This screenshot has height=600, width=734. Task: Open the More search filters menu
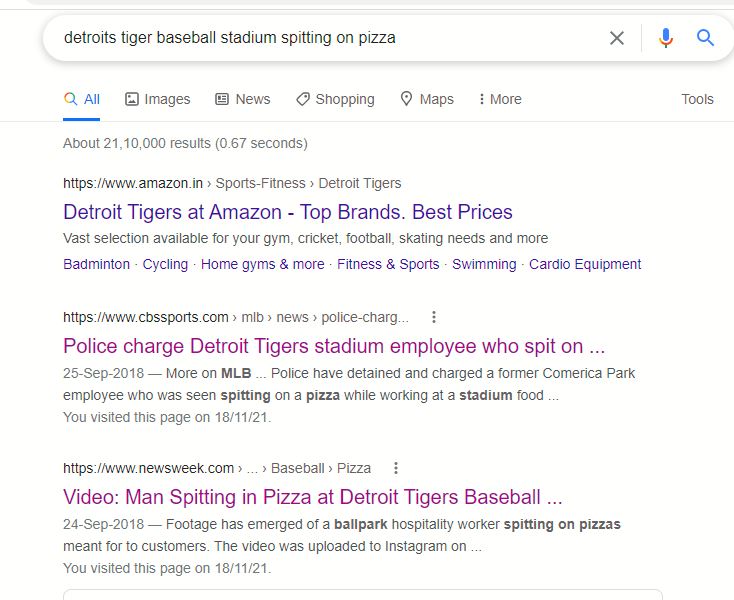[x=499, y=99]
